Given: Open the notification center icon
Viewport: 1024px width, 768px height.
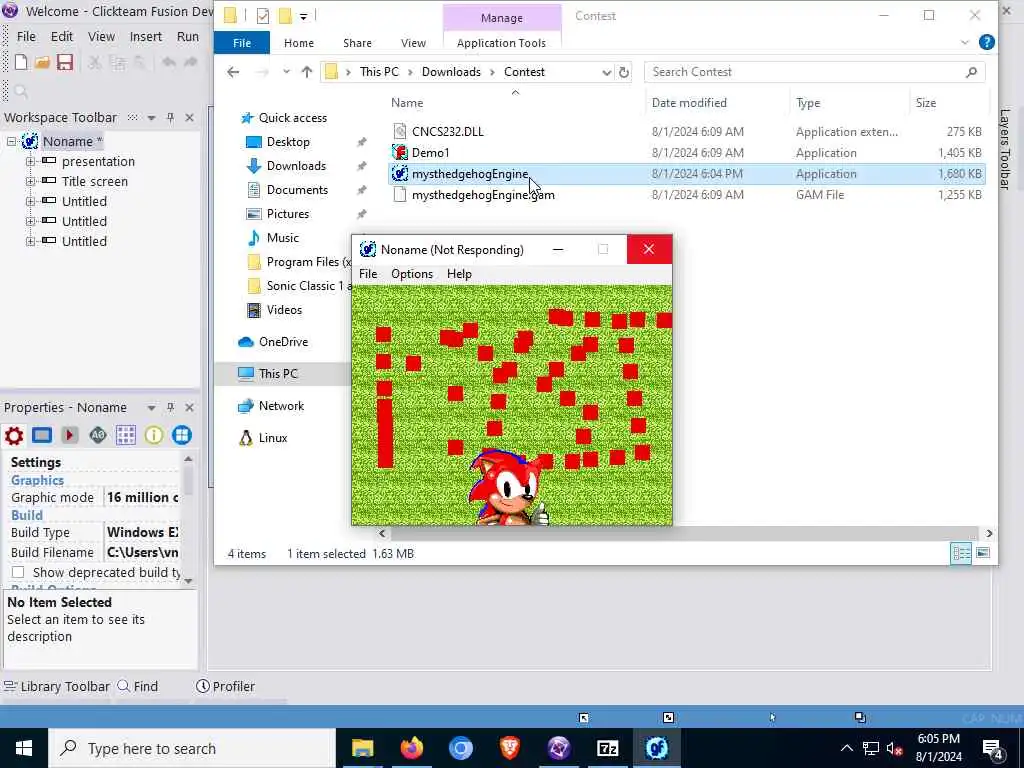Looking at the screenshot, I should 993,749.
